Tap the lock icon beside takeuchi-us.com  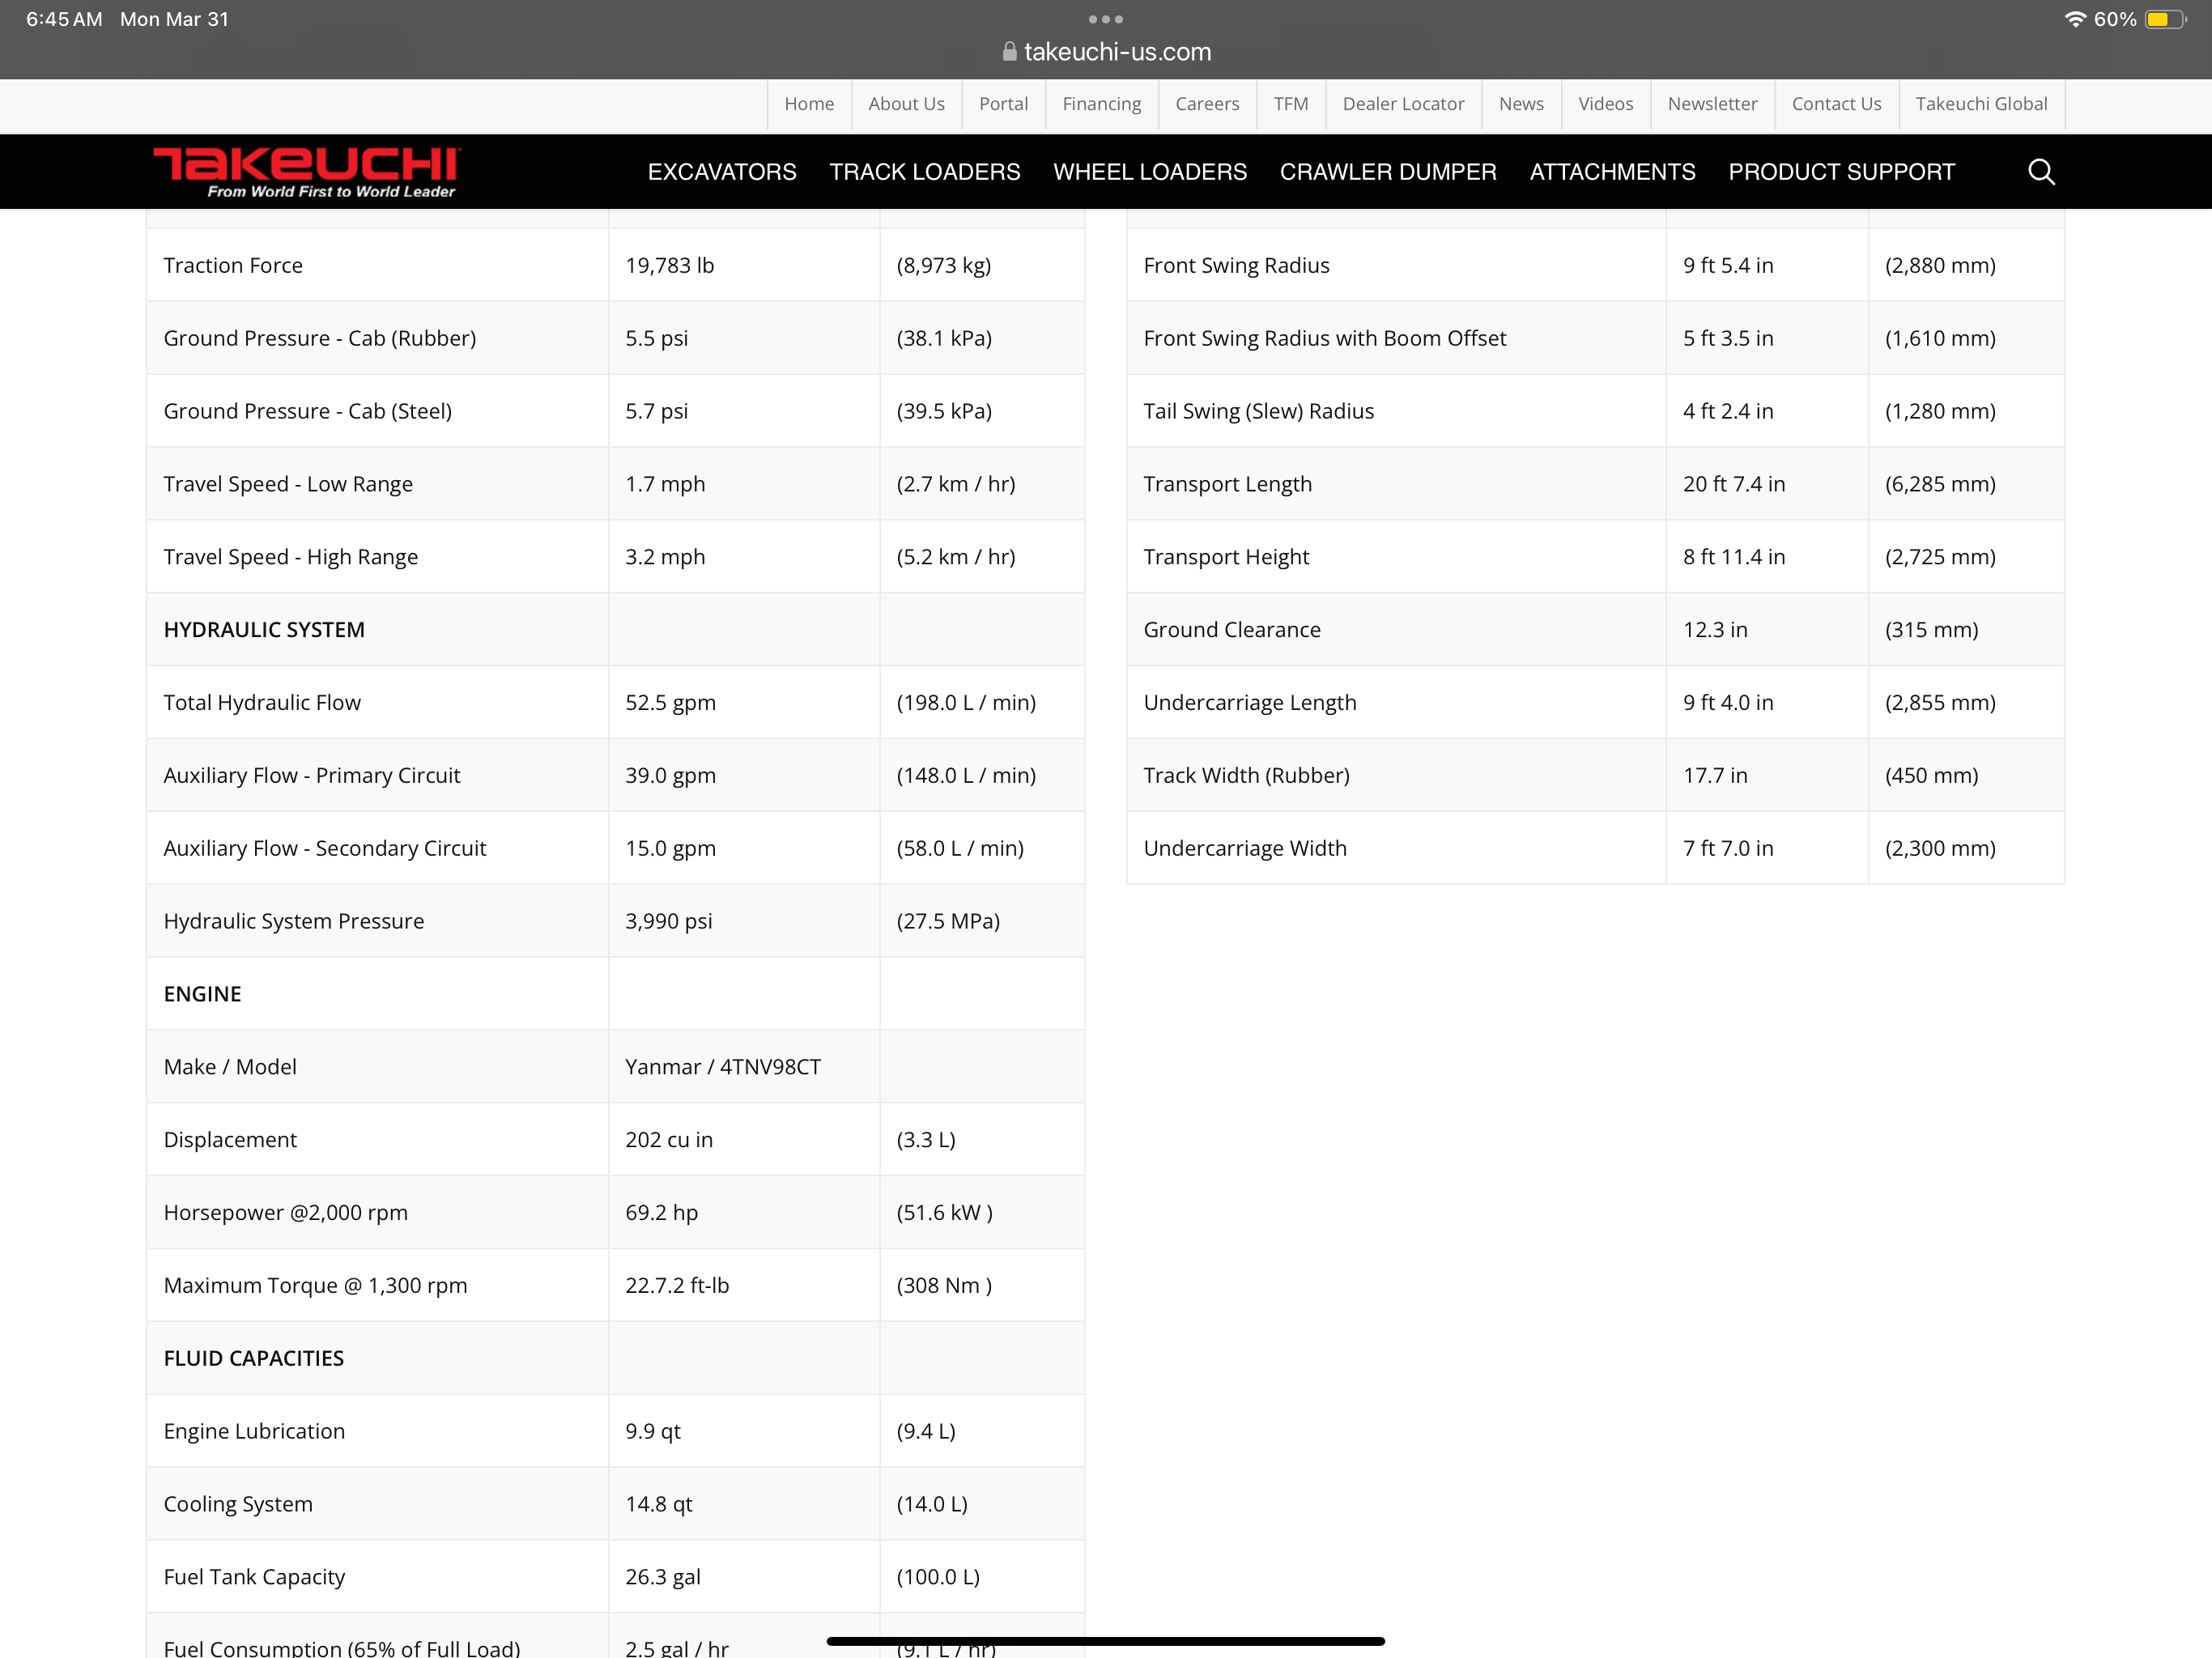pos(1009,52)
